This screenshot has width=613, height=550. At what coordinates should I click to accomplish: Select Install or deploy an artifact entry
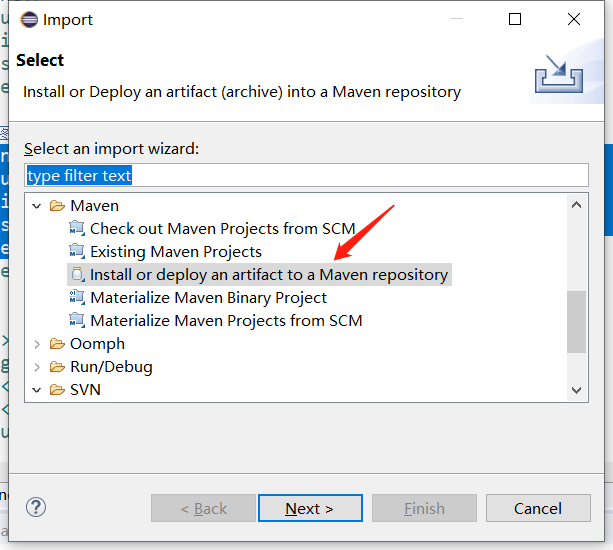(x=269, y=274)
